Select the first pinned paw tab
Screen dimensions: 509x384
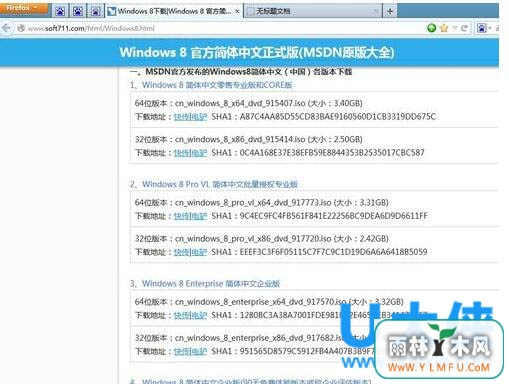[60, 12]
